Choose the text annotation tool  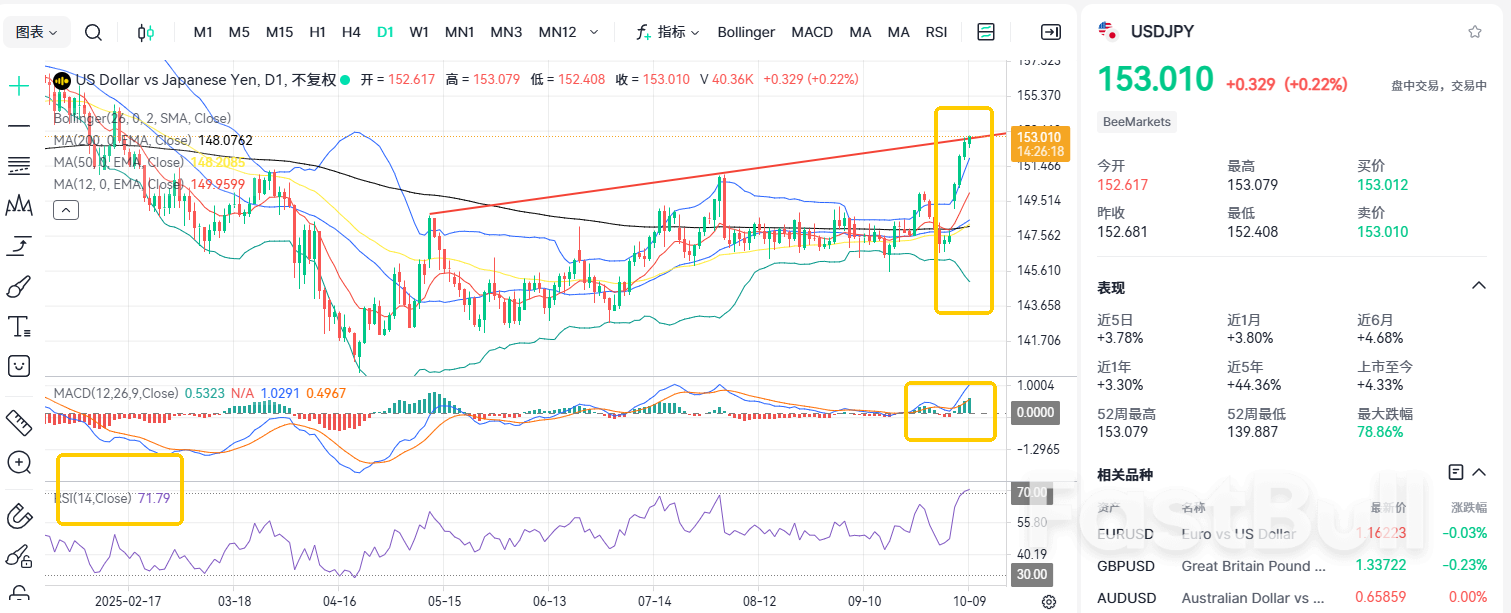tap(19, 326)
